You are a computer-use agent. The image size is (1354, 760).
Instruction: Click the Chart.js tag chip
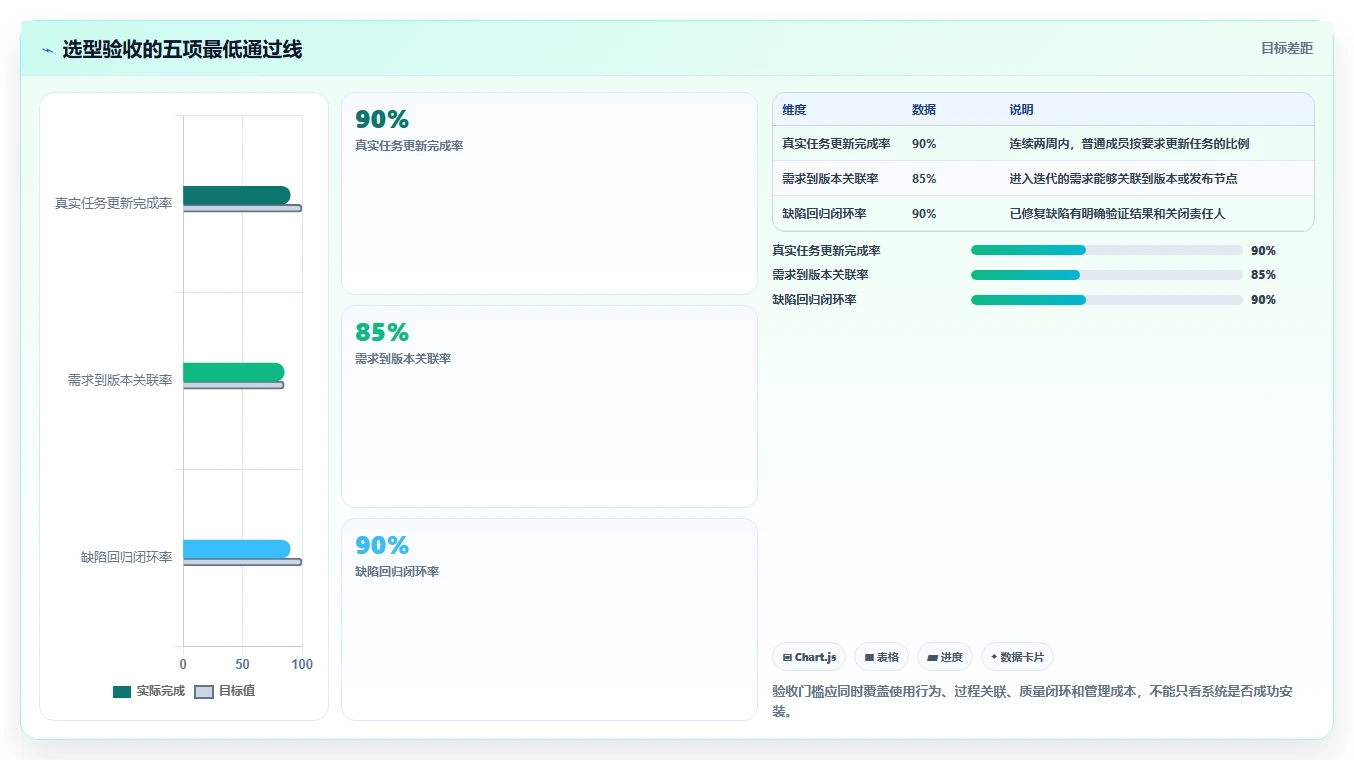[809, 657]
